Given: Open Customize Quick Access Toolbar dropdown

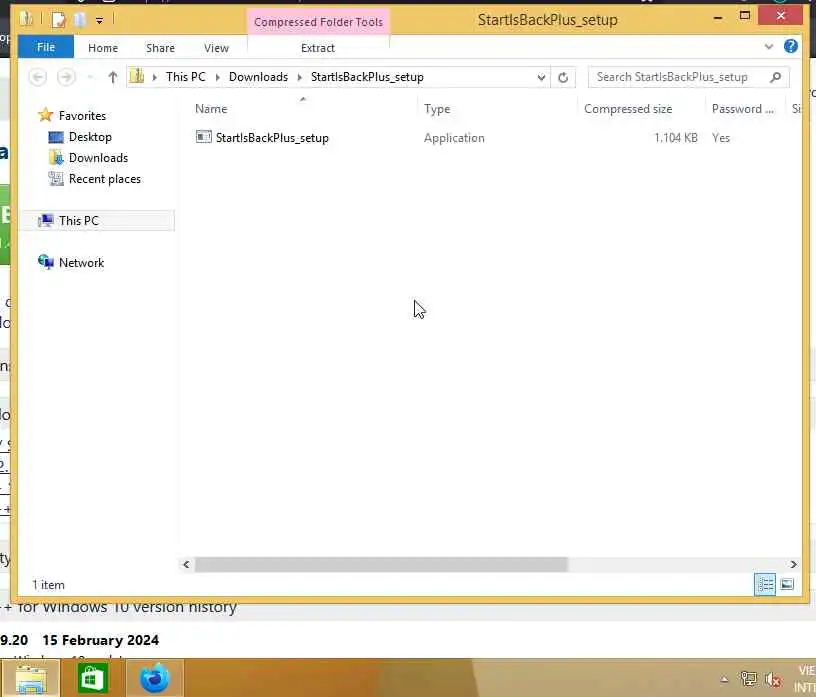Looking at the screenshot, I should 99,20.
